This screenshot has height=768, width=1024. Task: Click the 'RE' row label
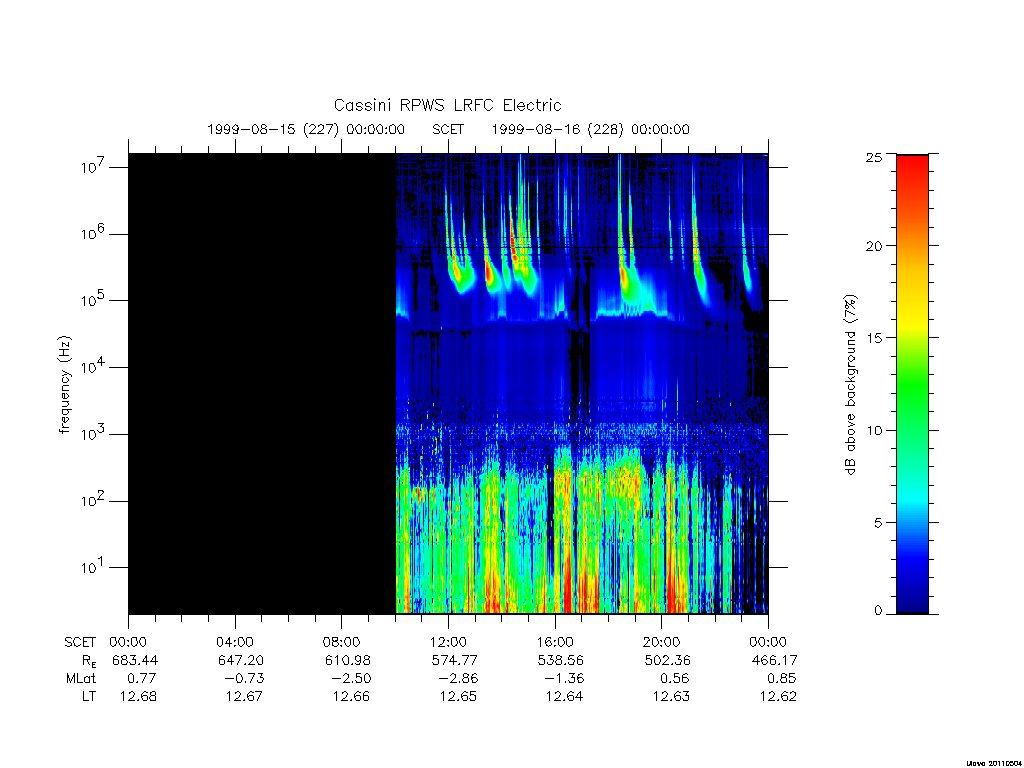coord(89,661)
